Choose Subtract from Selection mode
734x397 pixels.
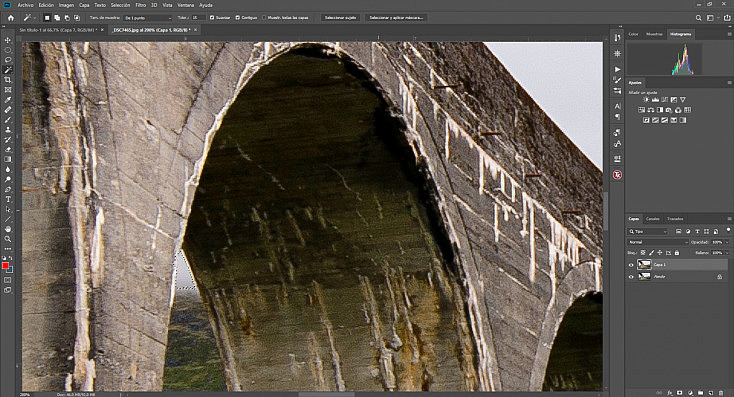(67, 18)
